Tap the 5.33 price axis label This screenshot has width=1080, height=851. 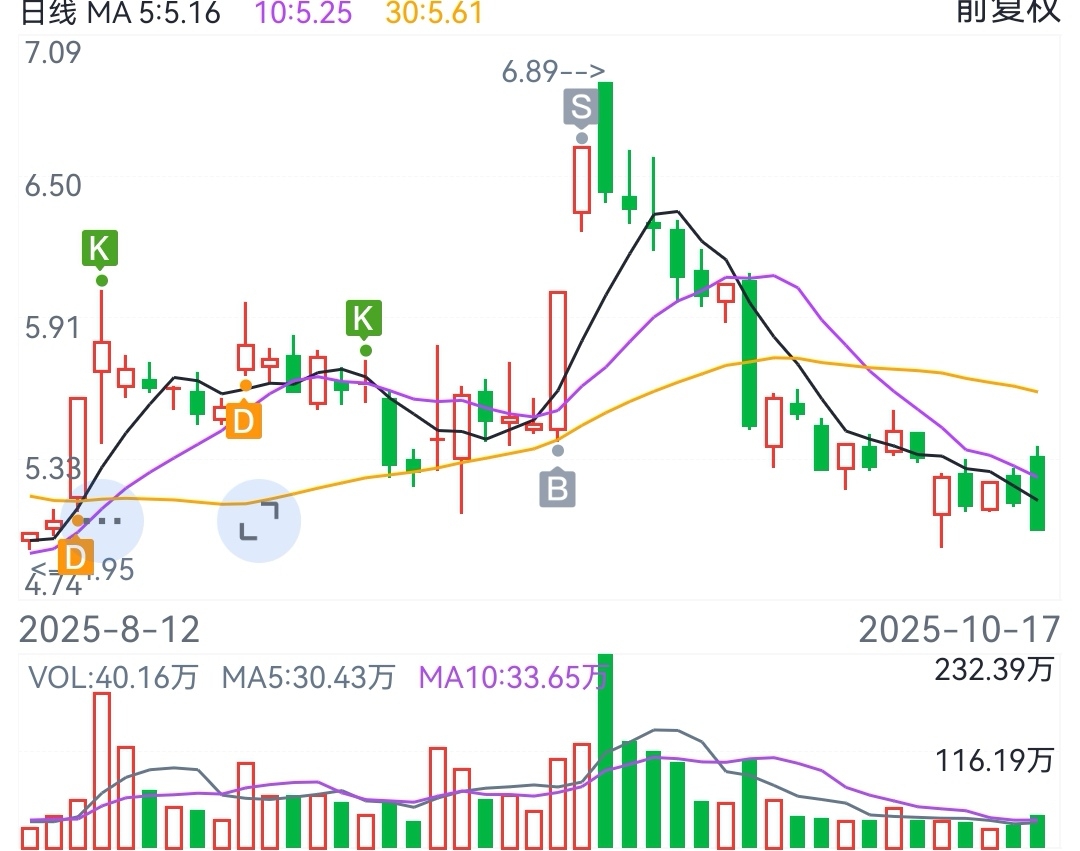coord(52,469)
